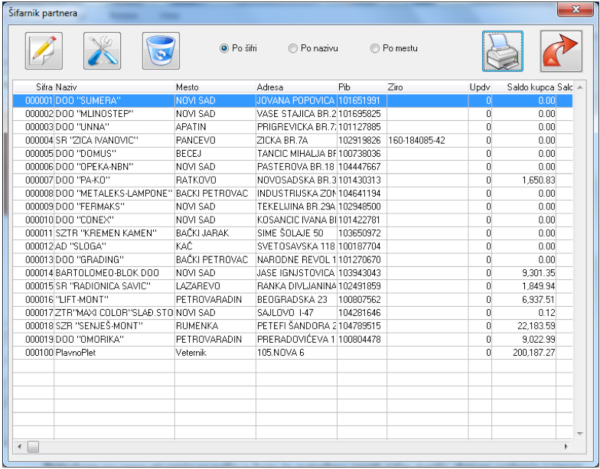Image resolution: width=600 pixels, height=469 pixels.
Task: Click the vertical scrollbar down arrow
Action: tap(582, 431)
